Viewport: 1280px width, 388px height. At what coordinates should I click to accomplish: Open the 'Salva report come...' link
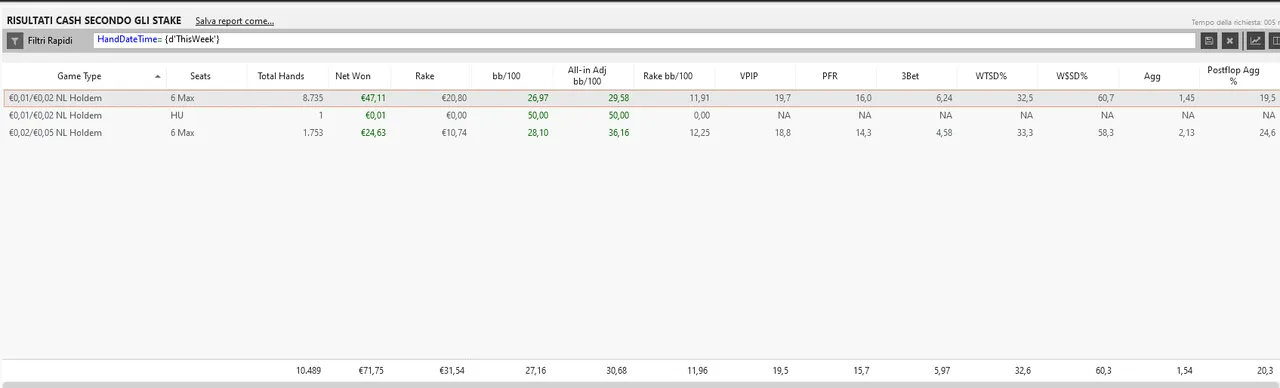click(234, 21)
